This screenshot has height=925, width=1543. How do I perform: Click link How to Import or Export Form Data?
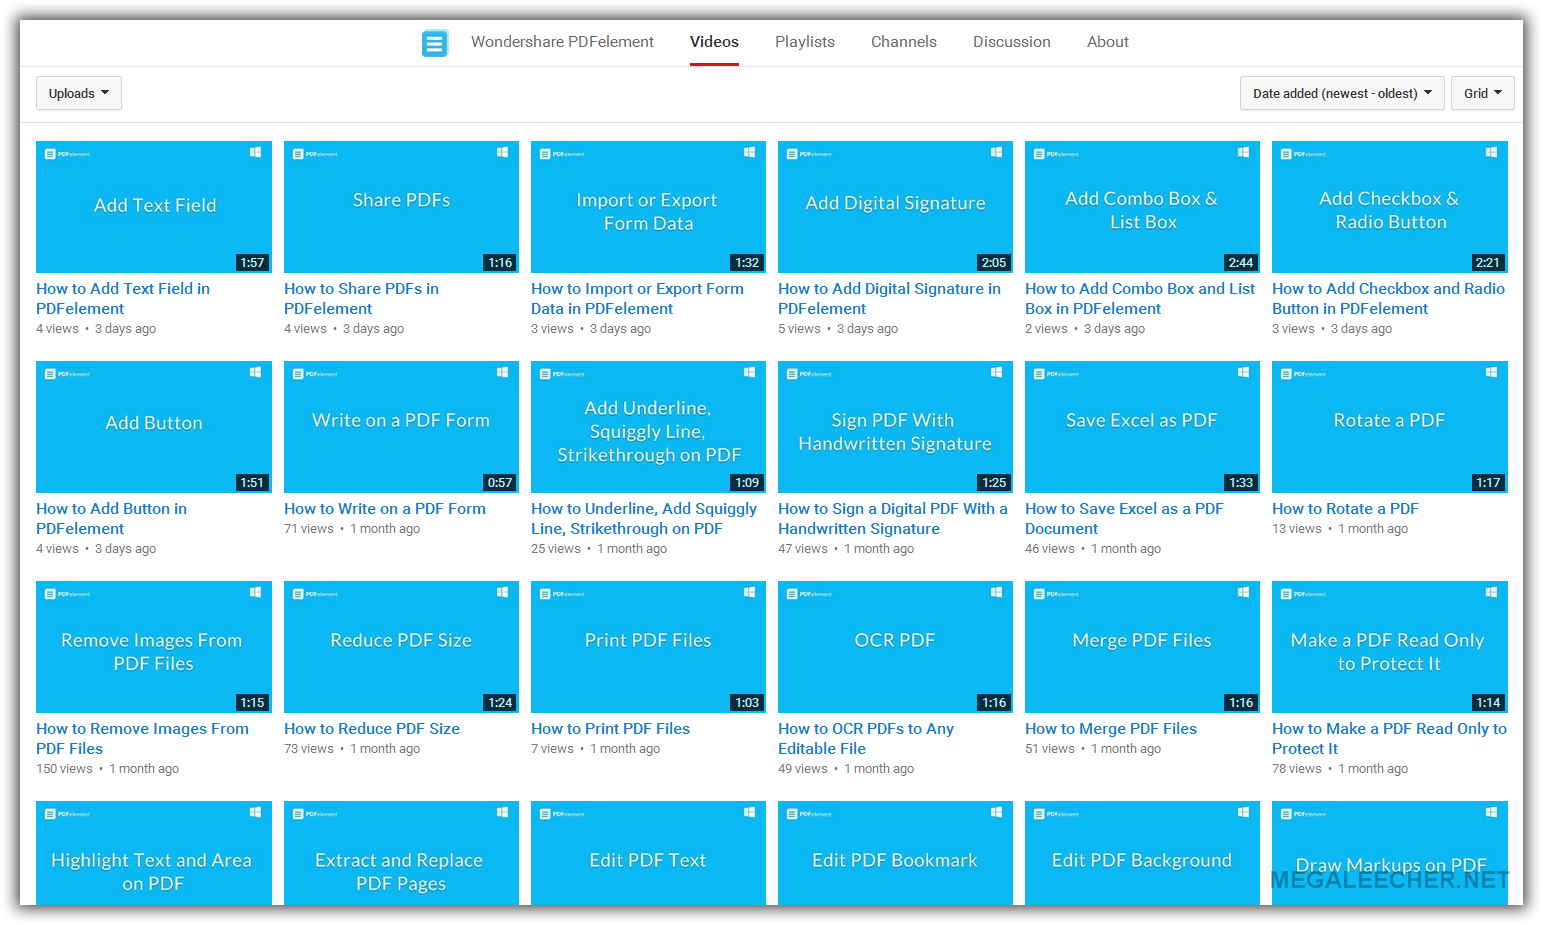637,298
